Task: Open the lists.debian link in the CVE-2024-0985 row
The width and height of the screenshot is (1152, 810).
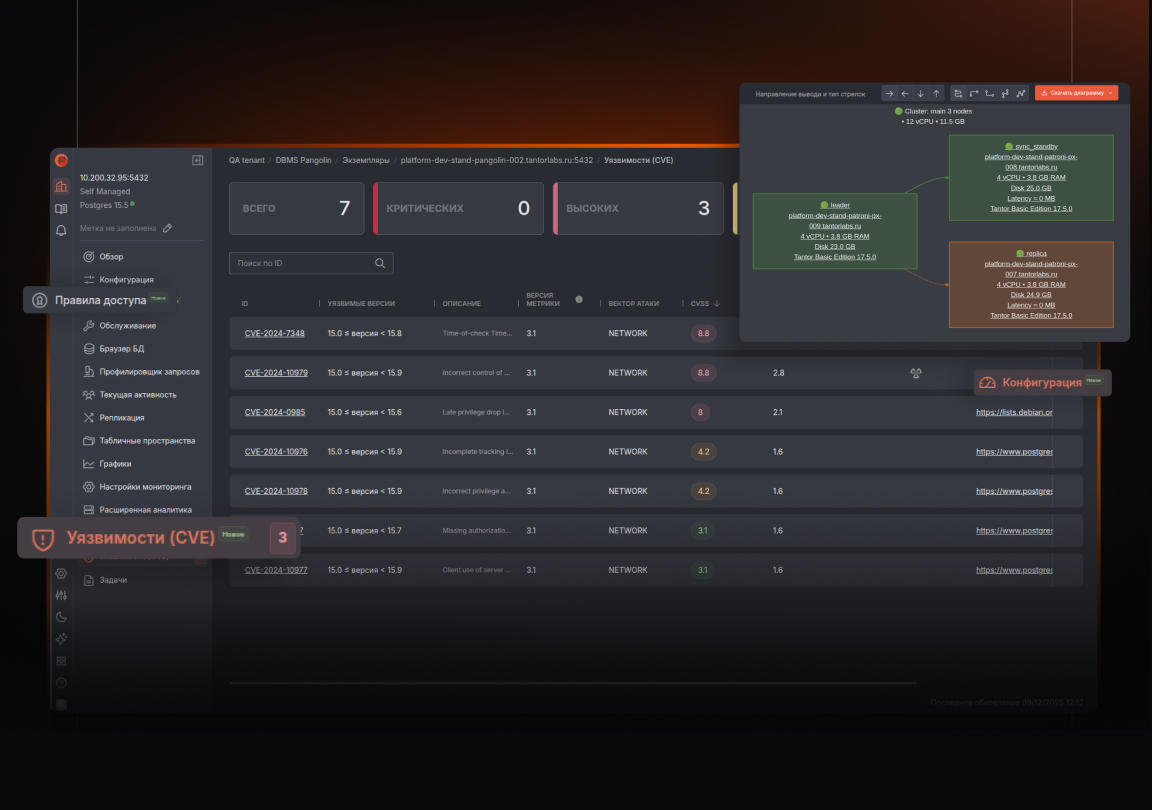Action: [1014, 412]
